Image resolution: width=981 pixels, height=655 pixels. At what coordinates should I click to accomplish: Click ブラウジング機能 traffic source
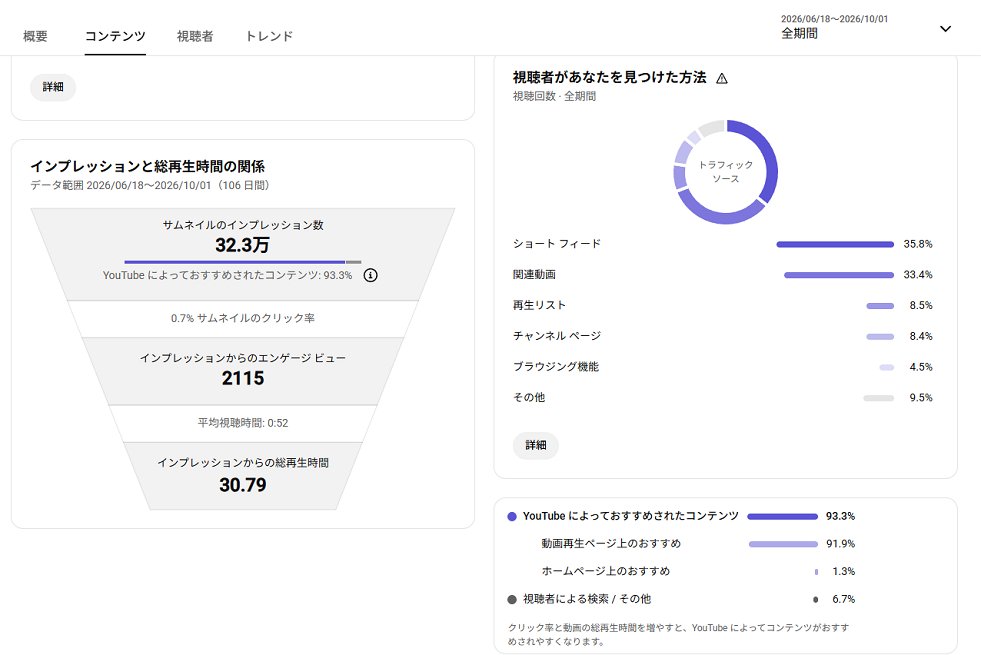tap(723, 367)
